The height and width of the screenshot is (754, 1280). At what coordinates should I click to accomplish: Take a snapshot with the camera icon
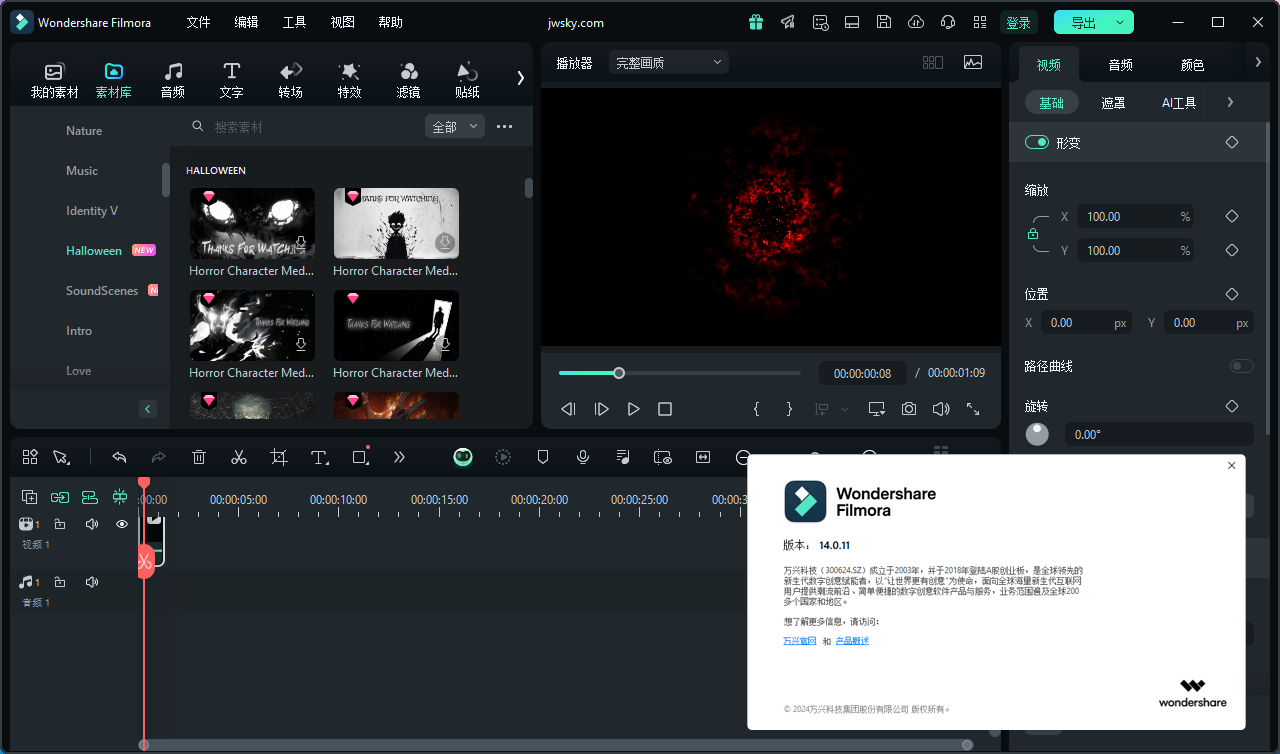tap(908, 409)
